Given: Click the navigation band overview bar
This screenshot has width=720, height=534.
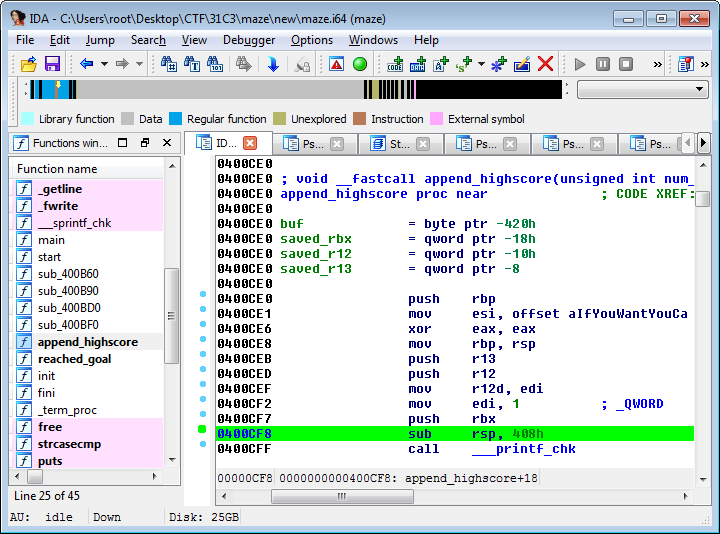Looking at the screenshot, I should pos(296,90).
